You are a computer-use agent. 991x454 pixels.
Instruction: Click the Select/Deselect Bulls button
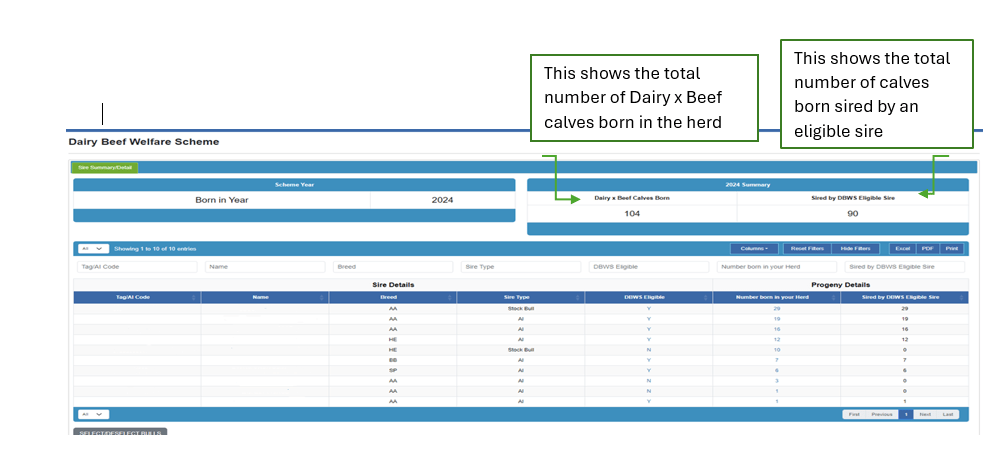120,433
